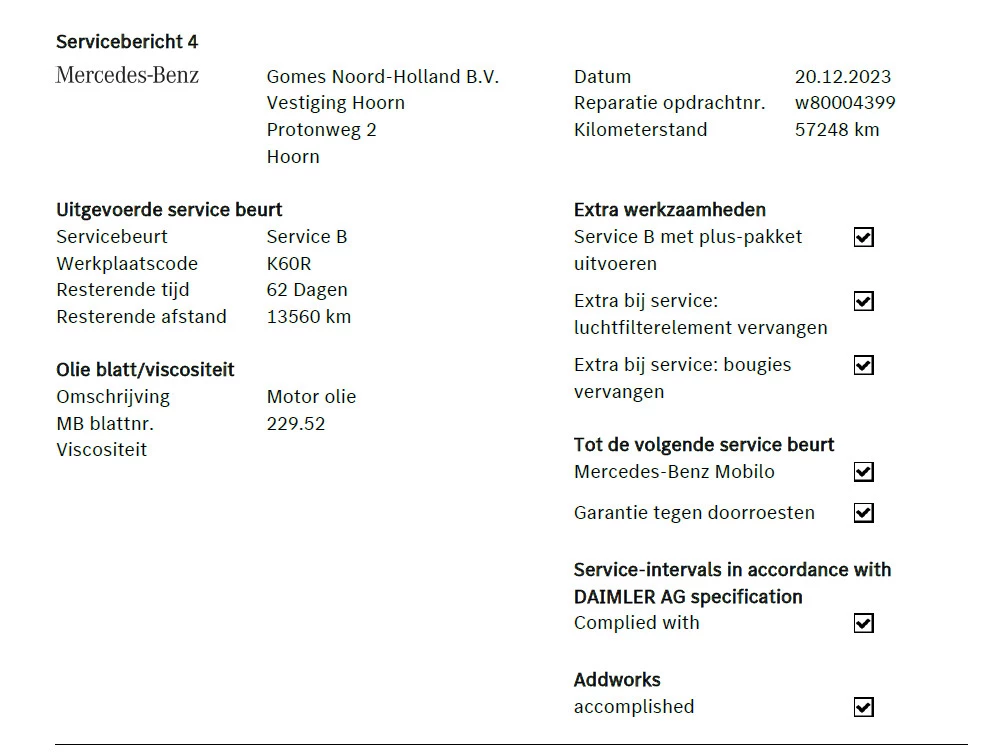Uncheck the Mercedes-Benz Mobilo checkbox

864,472
